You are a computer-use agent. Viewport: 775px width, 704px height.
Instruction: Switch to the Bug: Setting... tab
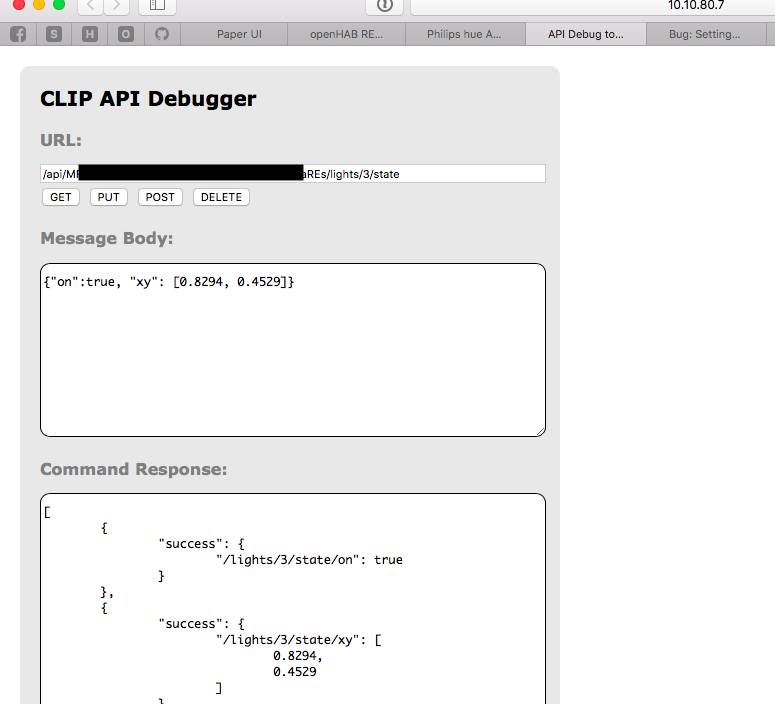click(704, 34)
